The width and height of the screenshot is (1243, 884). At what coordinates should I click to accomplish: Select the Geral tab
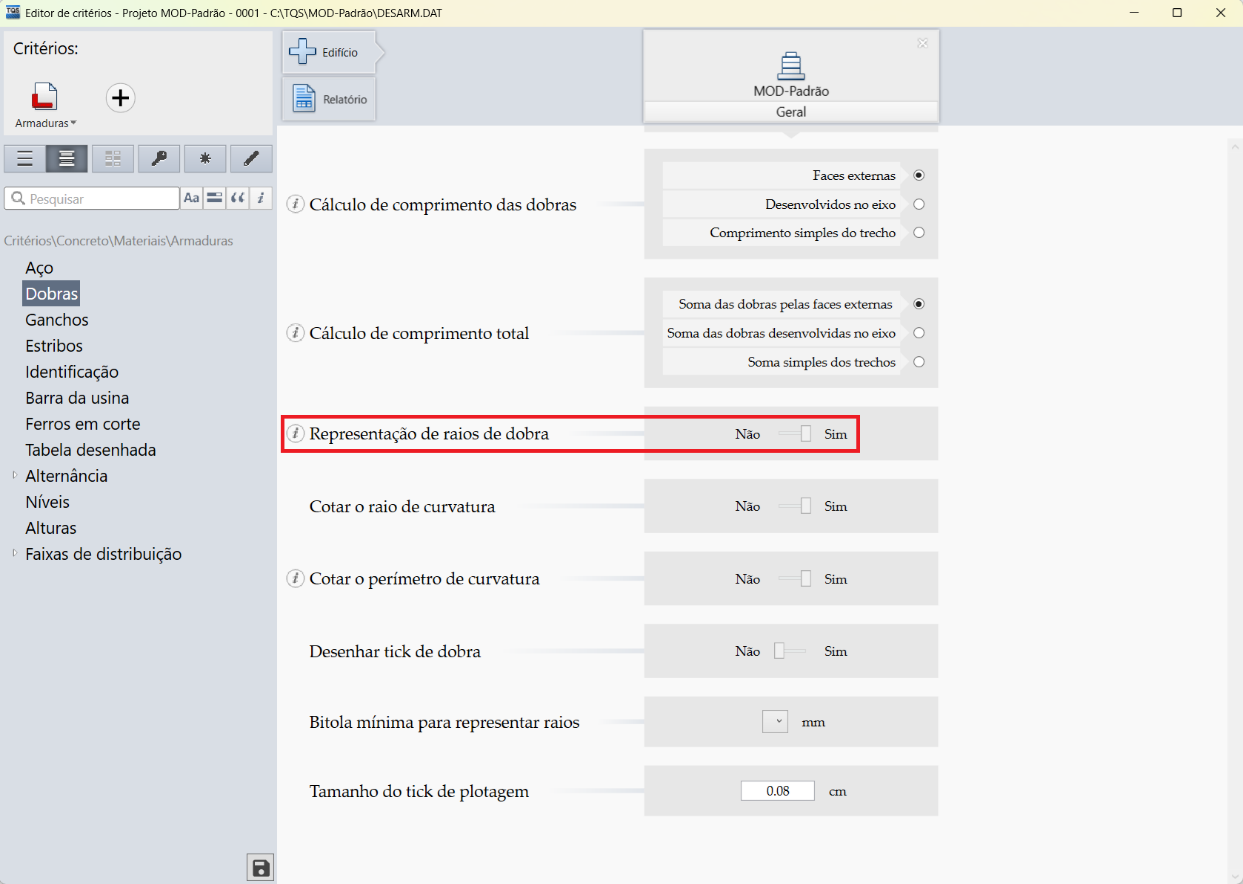point(791,112)
